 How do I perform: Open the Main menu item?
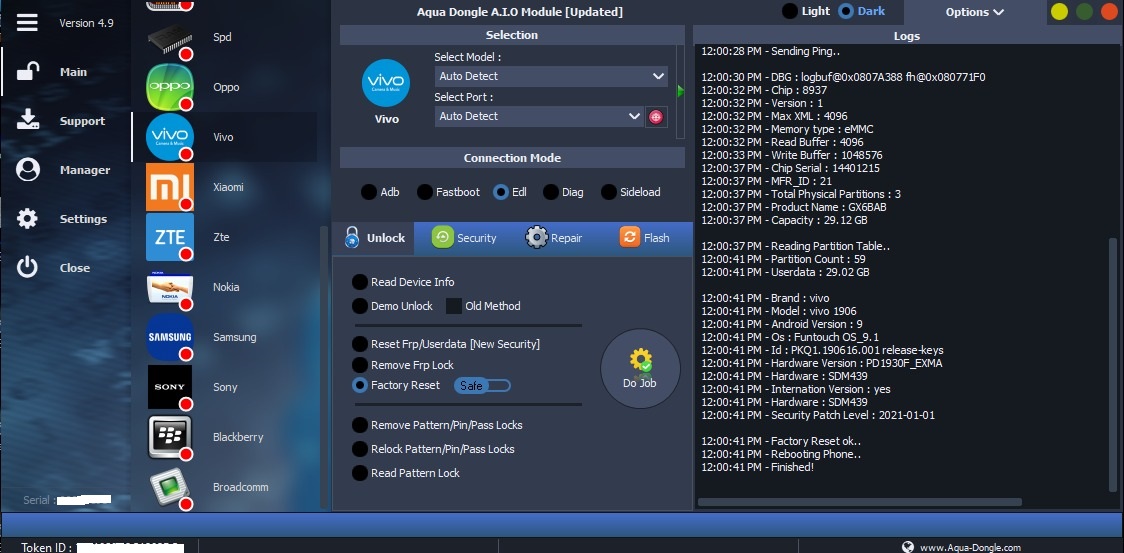pyautogui.click(x=73, y=72)
